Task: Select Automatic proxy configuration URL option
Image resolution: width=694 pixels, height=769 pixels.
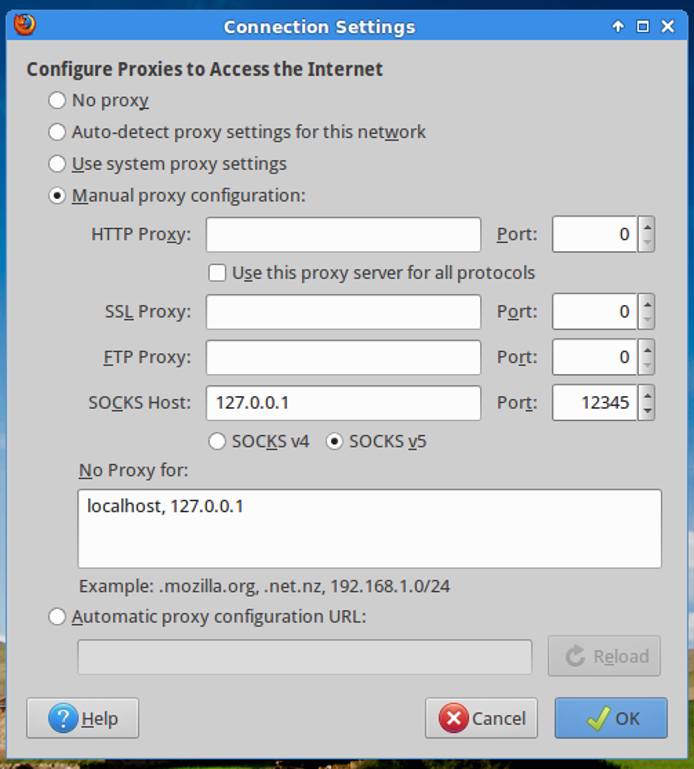Action: 58,617
